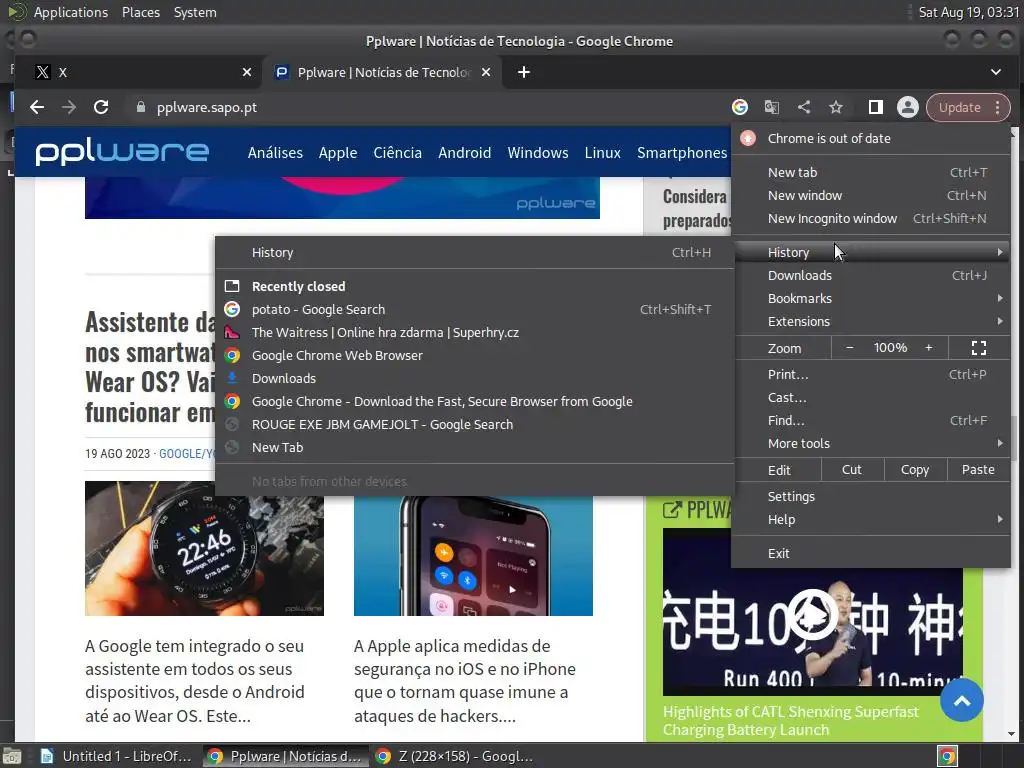Reopen potato - Google Search entry
Image resolution: width=1024 pixels, height=768 pixels.
tap(474, 310)
